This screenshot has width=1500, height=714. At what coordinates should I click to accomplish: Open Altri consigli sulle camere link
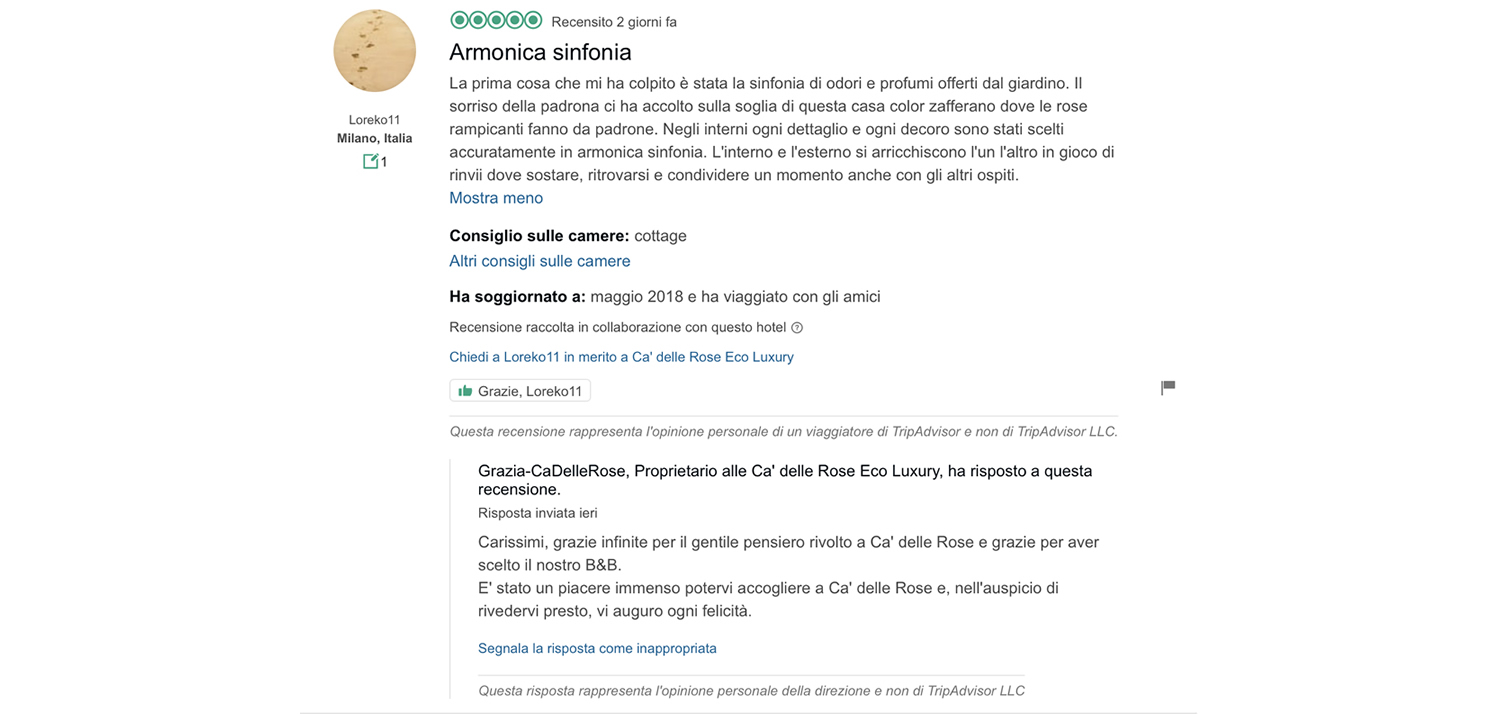[x=540, y=261]
